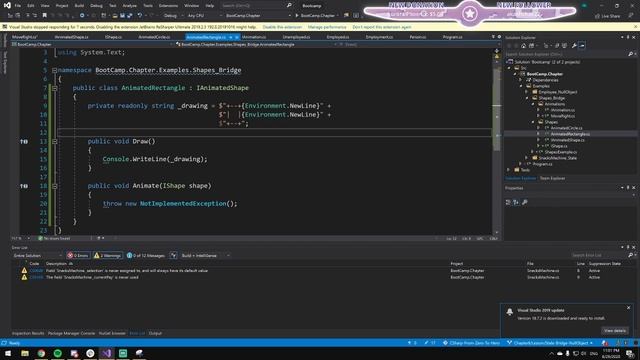Click the bookmark icon in the toolbar
Viewport: 640px width, 360px height.
(x=44, y=16)
